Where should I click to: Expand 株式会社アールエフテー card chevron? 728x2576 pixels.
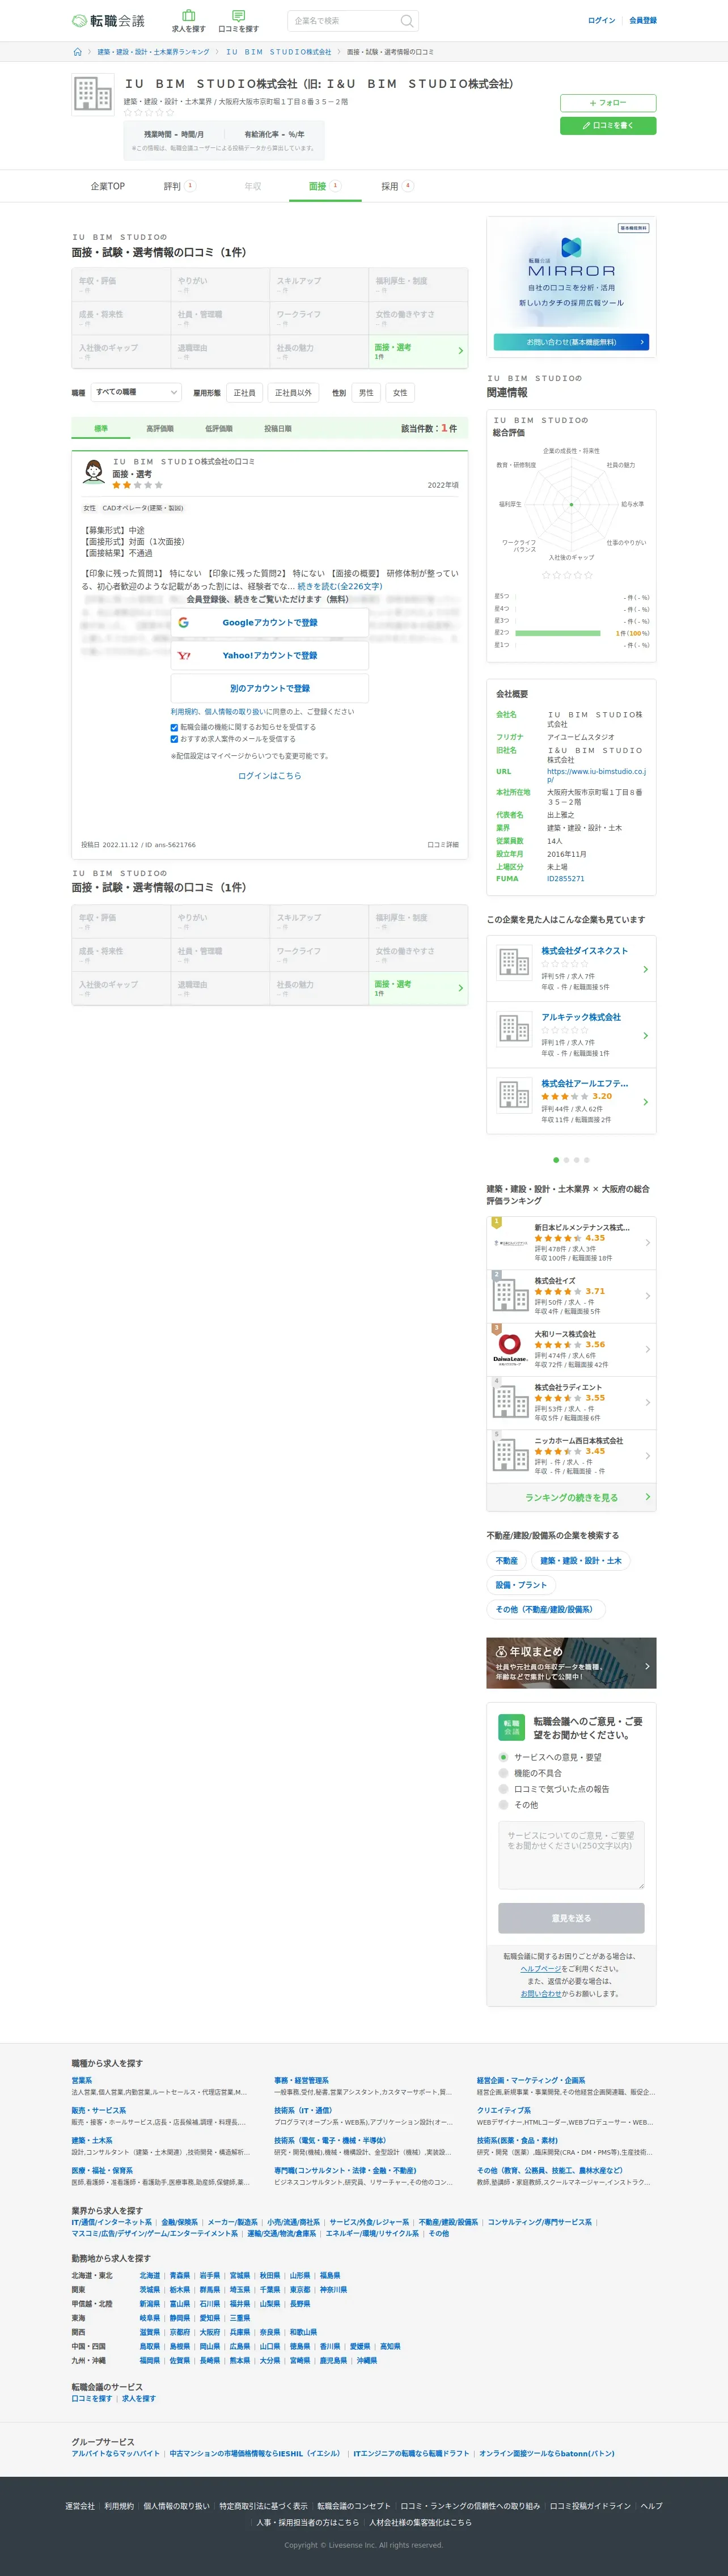coord(645,1102)
